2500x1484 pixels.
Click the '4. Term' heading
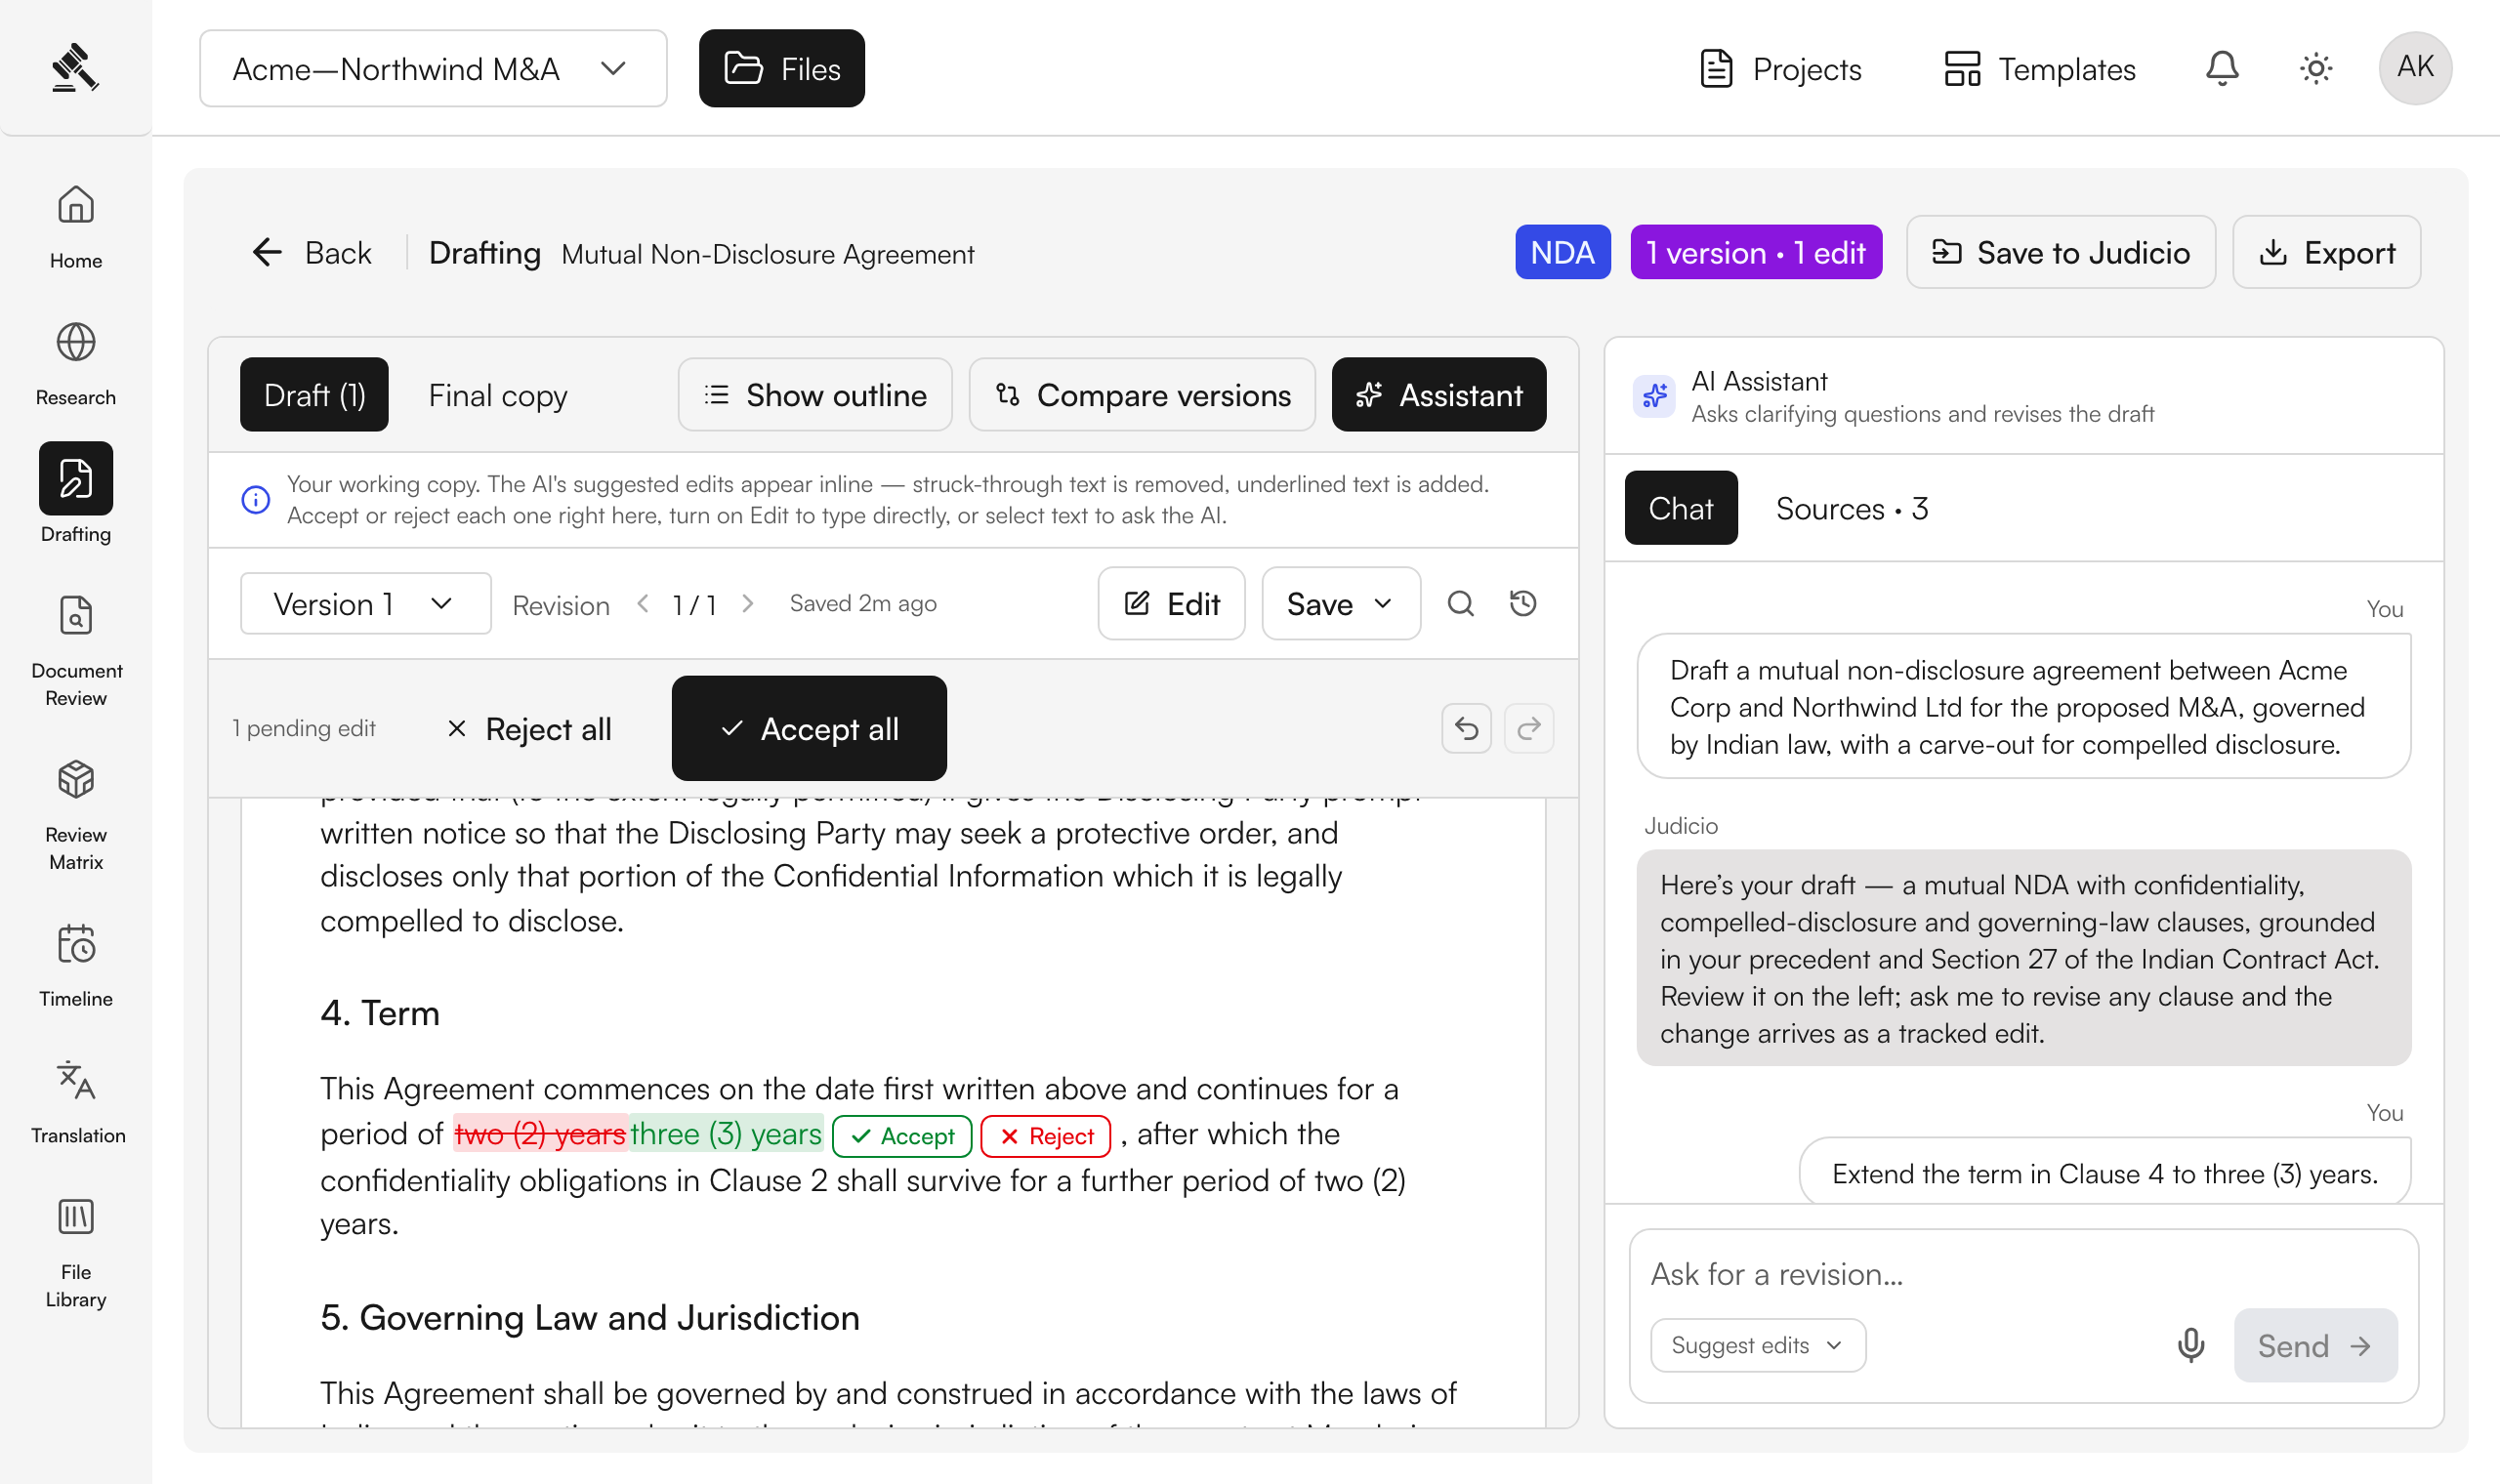tap(380, 1013)
